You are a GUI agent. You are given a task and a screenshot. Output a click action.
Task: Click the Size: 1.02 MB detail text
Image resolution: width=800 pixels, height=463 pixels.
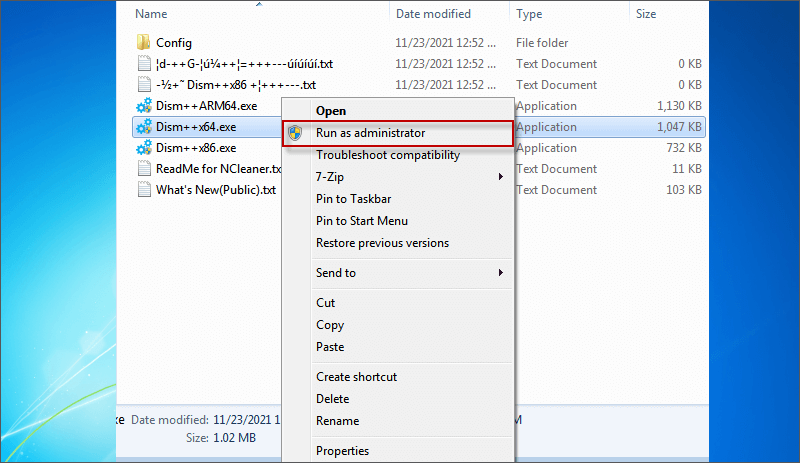(221, 437)
